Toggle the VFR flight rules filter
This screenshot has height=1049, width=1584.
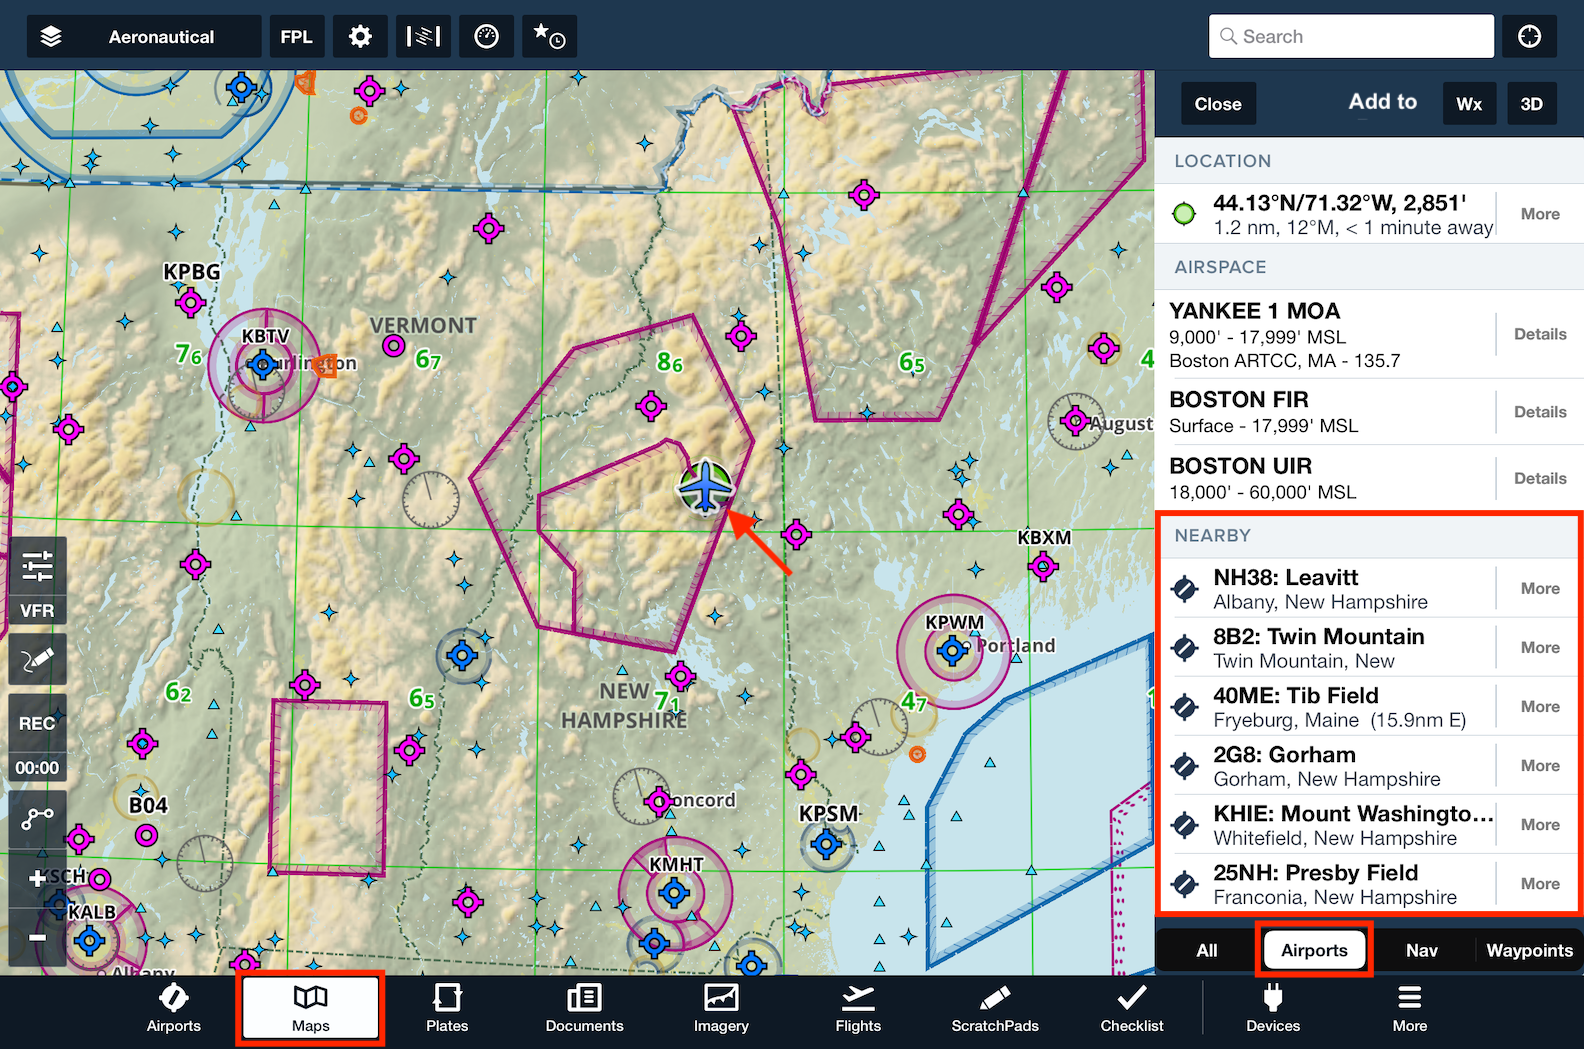point(37,611)
